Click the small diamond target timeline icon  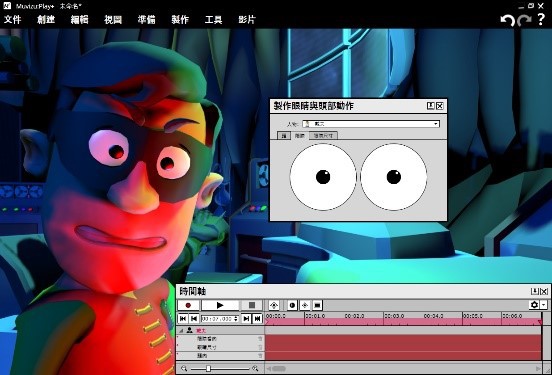coord(305,305)
